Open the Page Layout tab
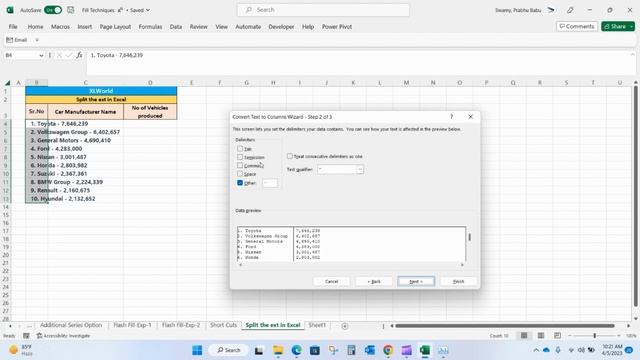Viewport: 640px width, 360px height. 115,27
